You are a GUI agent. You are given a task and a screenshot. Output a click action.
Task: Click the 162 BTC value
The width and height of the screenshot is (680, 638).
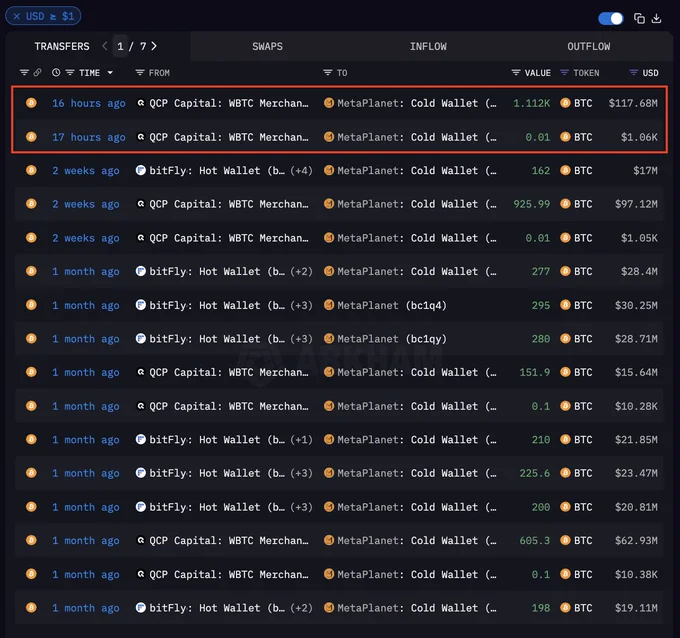coord(541,170)
